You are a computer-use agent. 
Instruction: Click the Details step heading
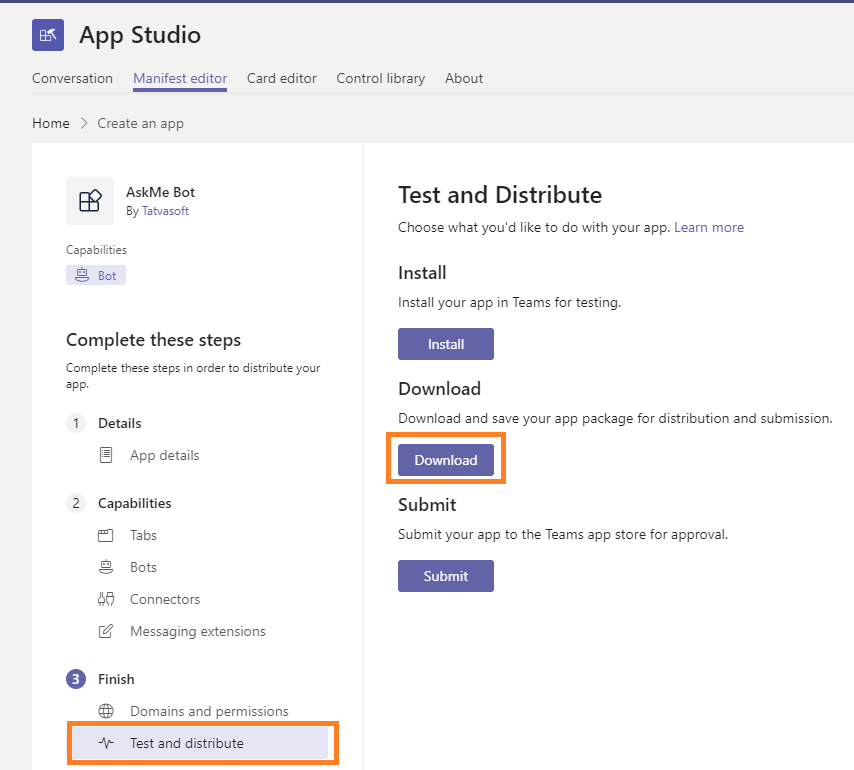click(x=119, y=423)
